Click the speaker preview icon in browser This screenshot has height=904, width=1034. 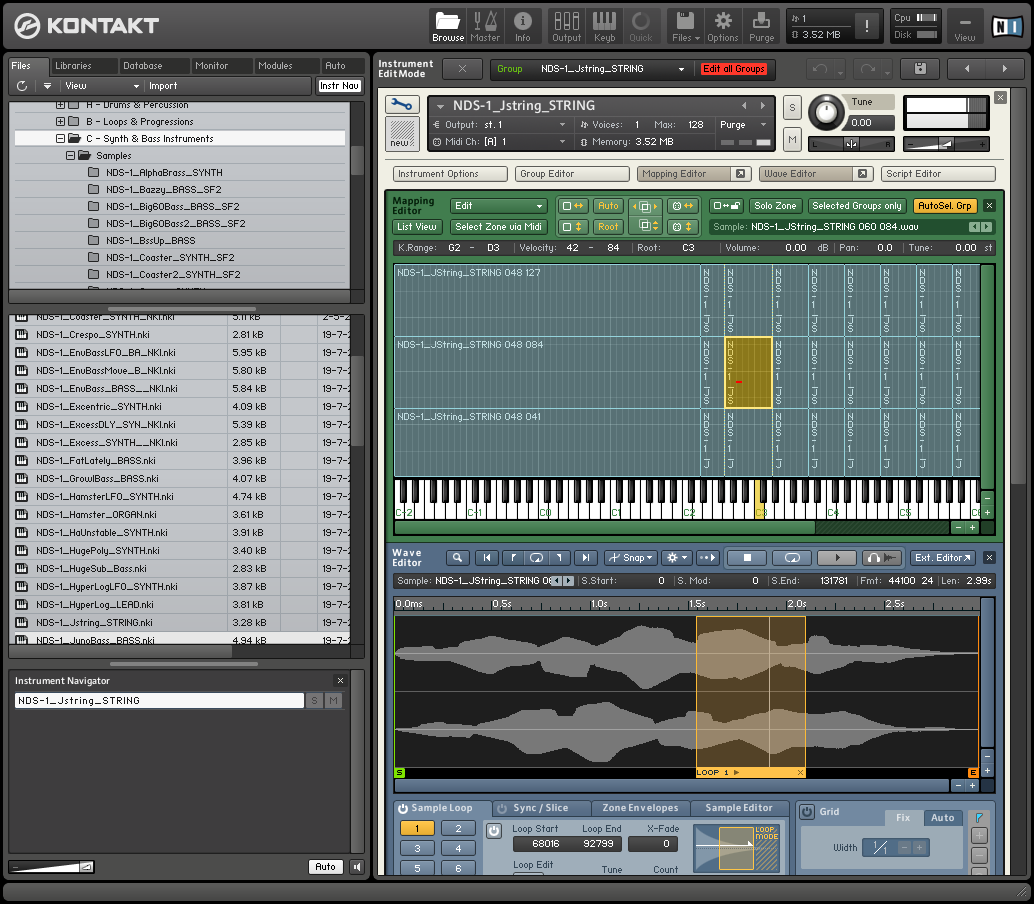click(357, 866)
